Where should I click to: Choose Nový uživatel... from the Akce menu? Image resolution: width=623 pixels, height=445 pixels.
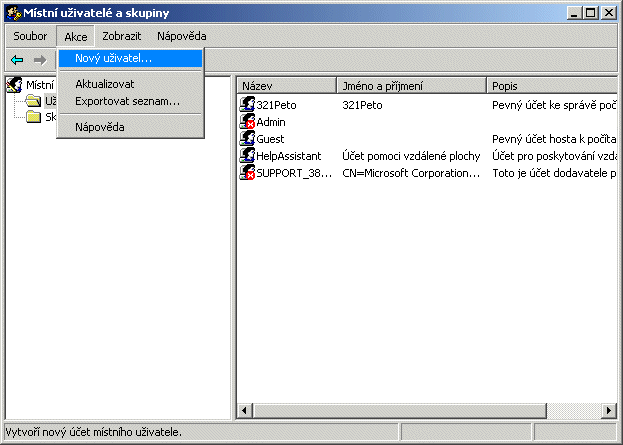(x=113, y=59)
